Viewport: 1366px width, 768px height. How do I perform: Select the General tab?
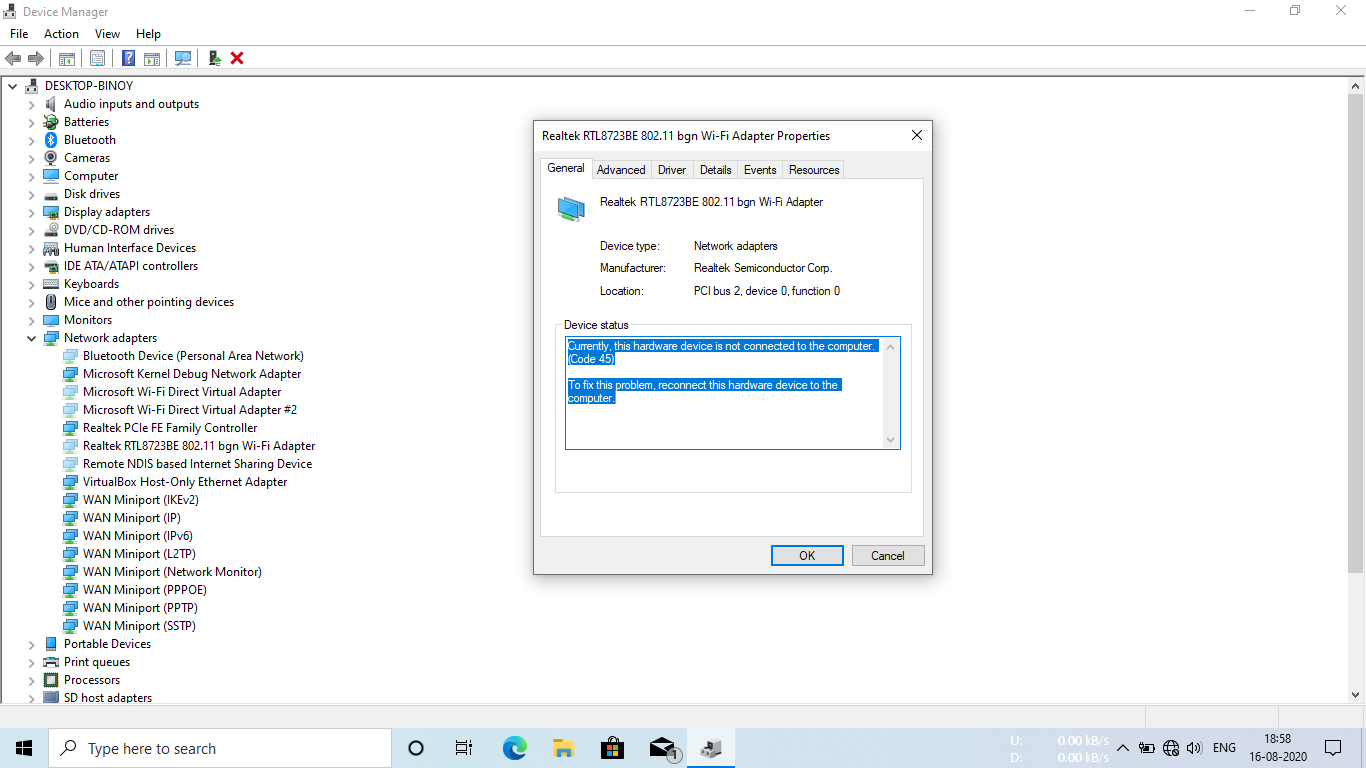(x=566, y=168)
